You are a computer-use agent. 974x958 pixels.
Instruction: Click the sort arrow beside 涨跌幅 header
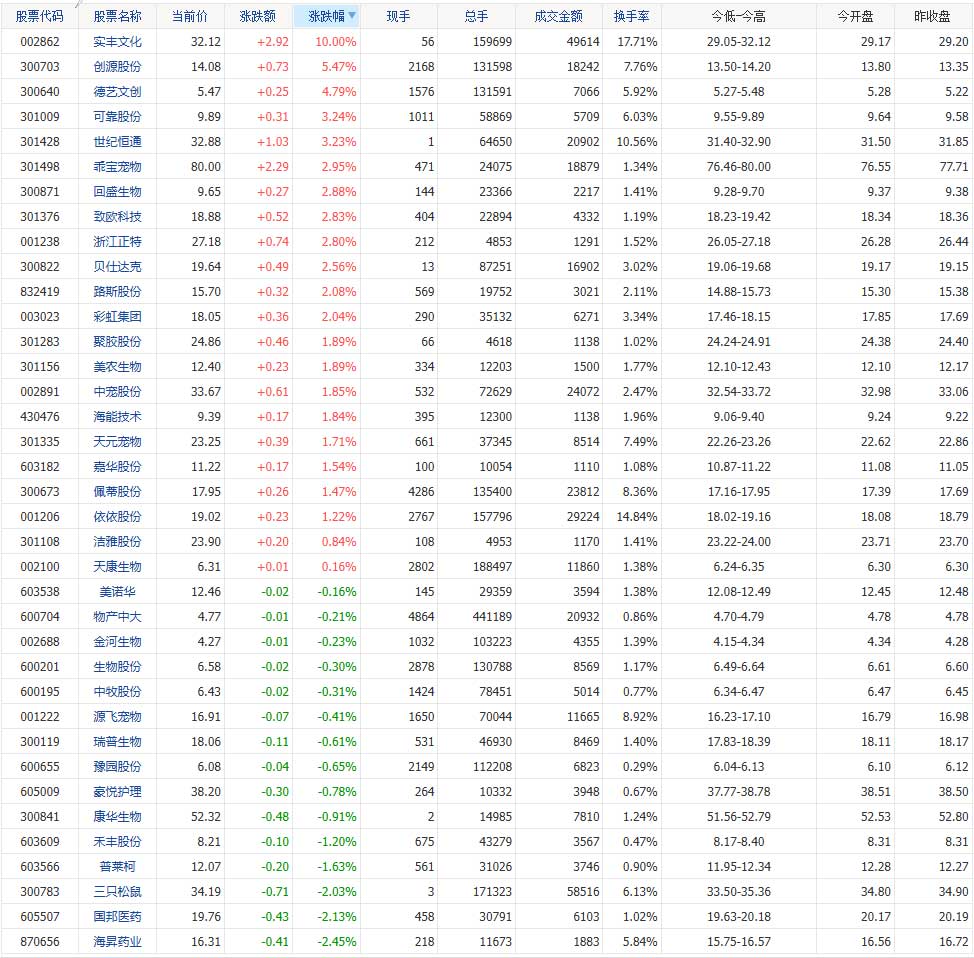coord(351,16)
